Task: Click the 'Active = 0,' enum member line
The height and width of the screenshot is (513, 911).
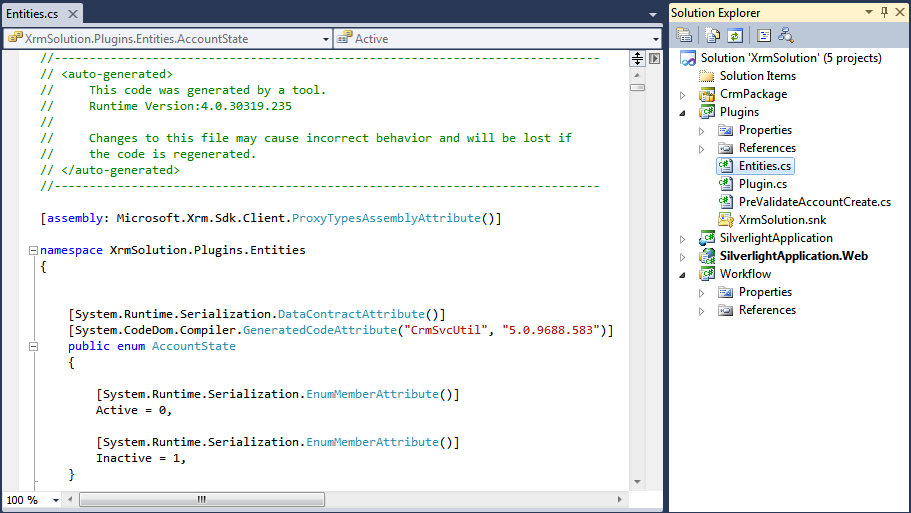Action: [134, 411]
